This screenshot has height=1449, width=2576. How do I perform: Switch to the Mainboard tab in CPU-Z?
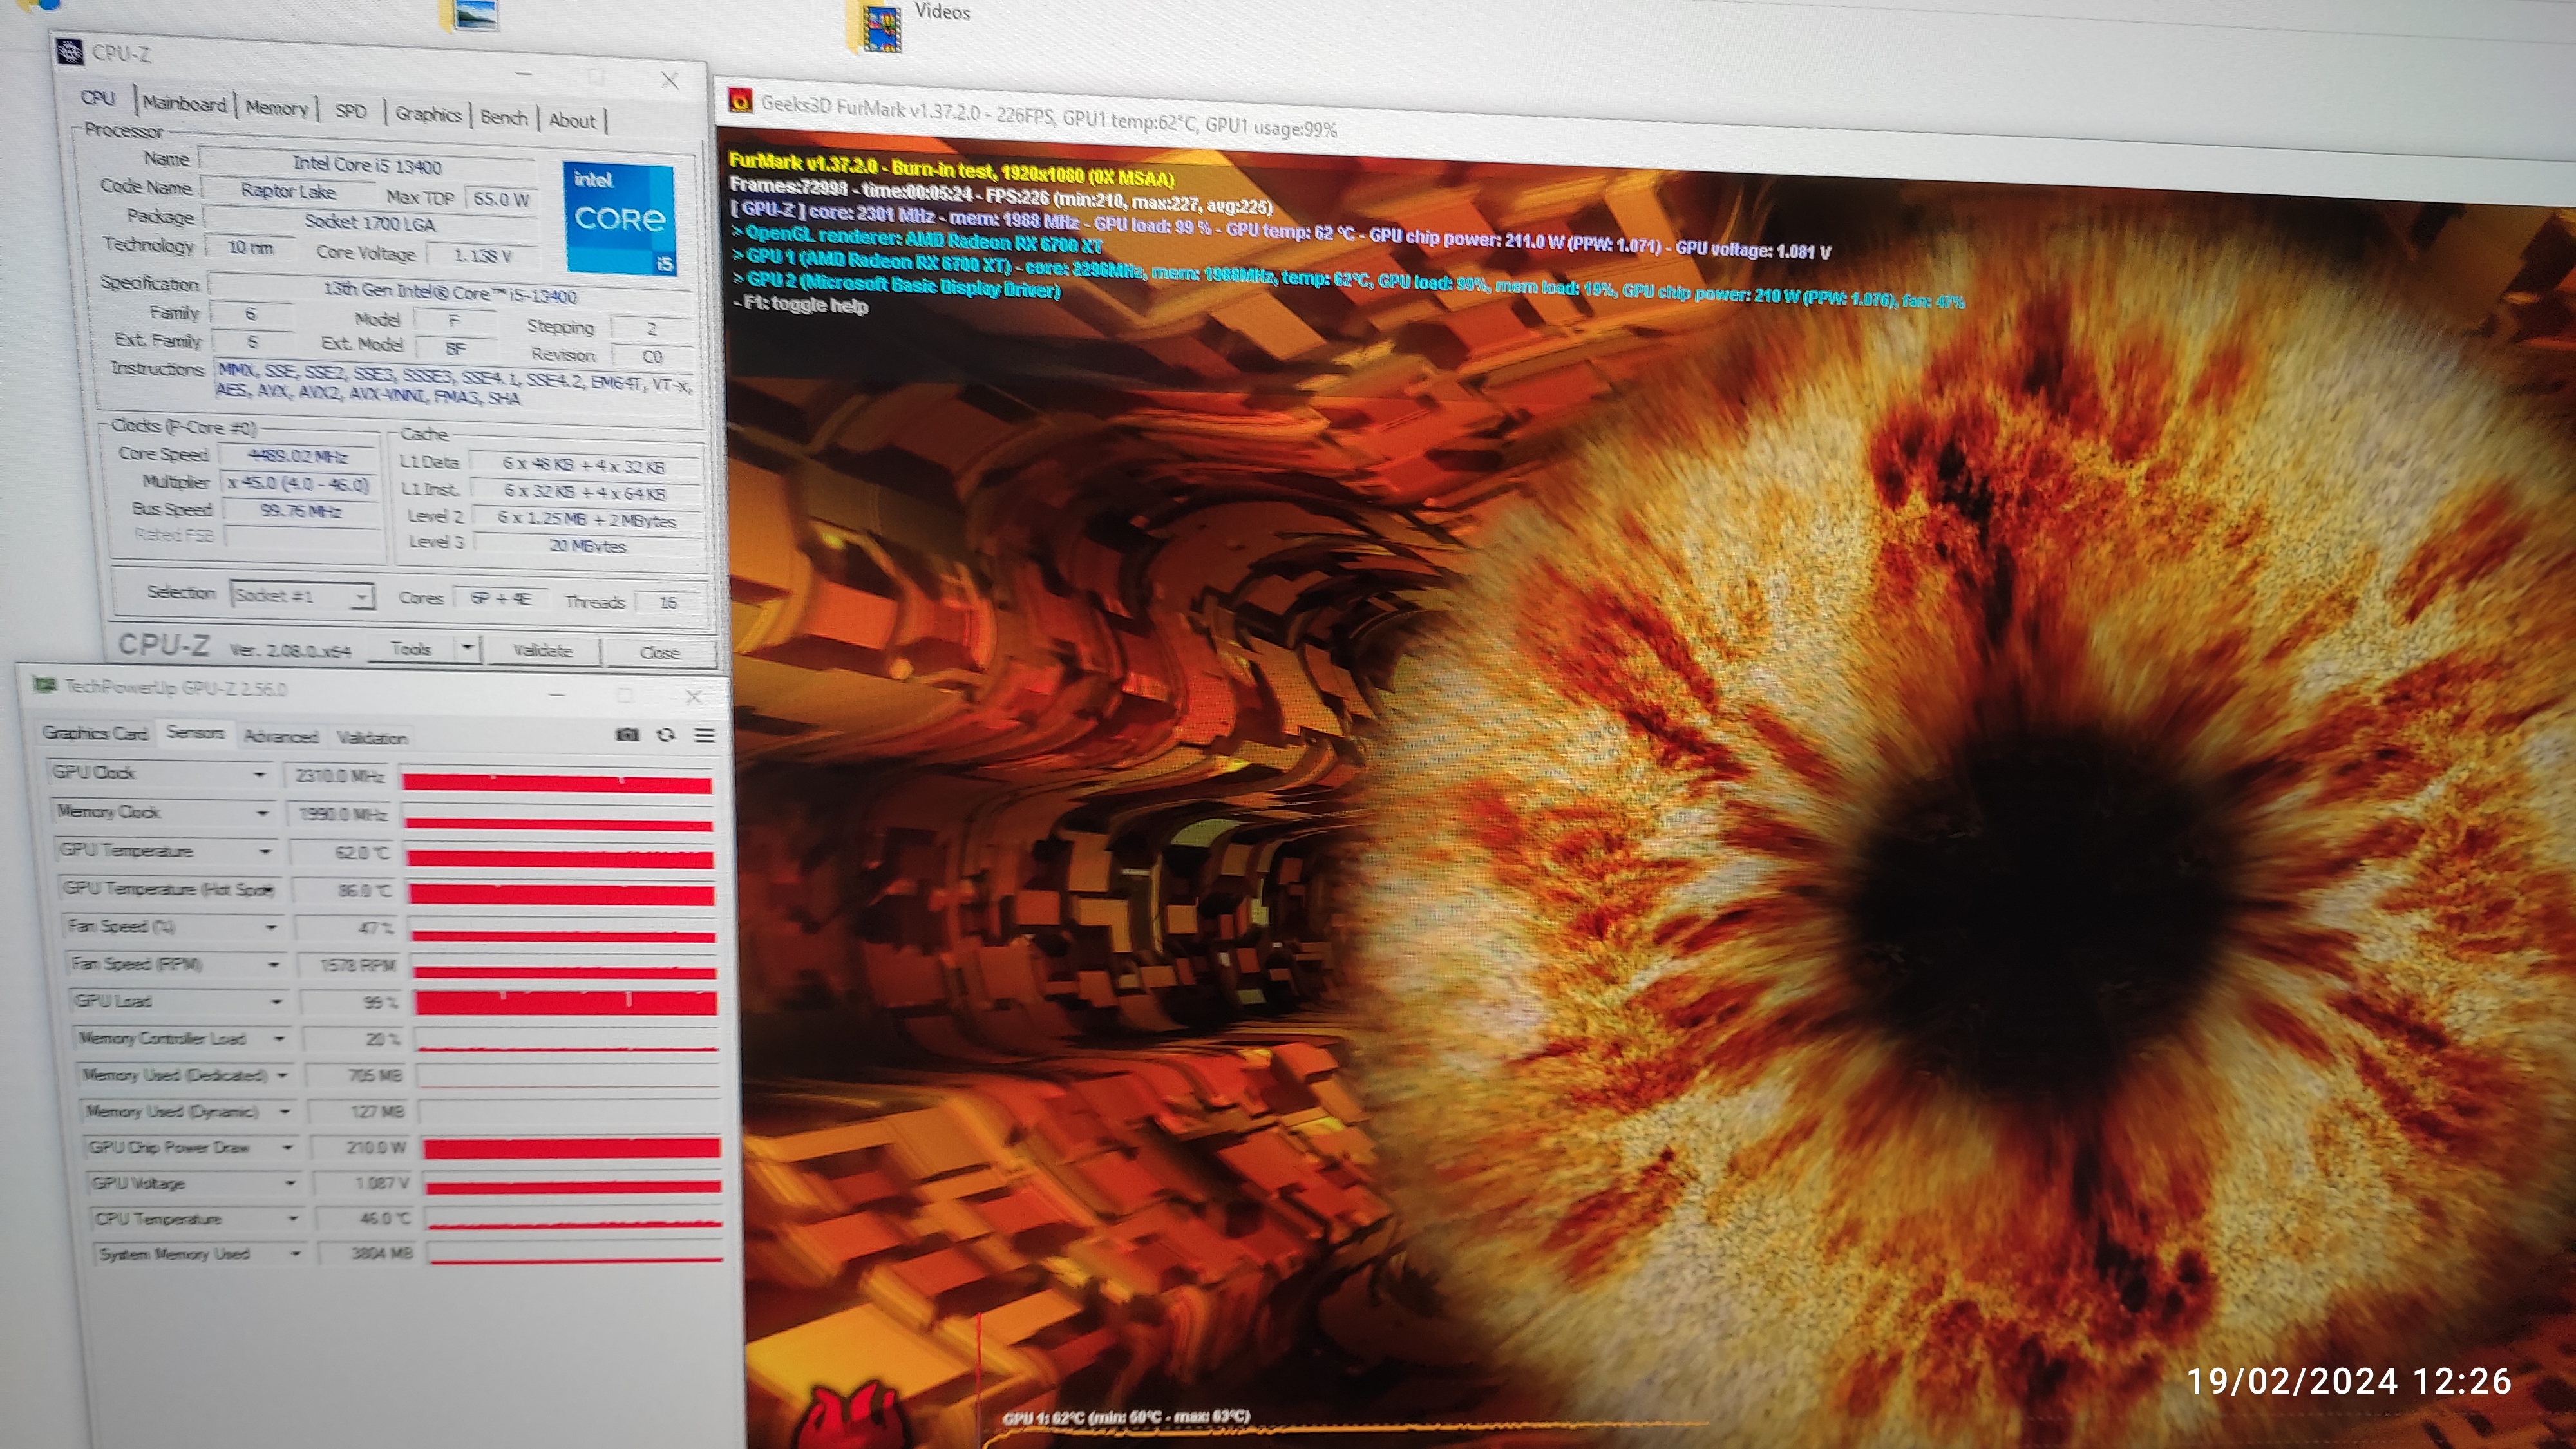pyautogui.click(x=185, y=103)
